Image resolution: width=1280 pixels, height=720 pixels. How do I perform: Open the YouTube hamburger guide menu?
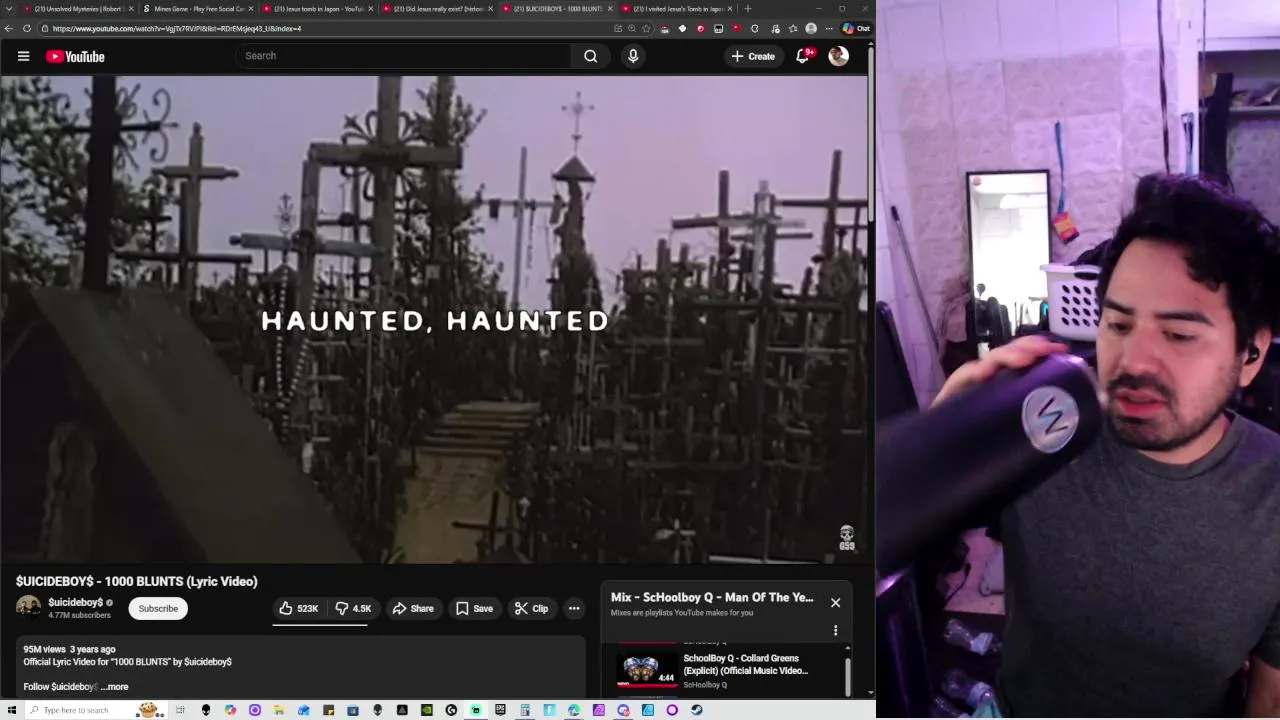(x=23, y=56)
